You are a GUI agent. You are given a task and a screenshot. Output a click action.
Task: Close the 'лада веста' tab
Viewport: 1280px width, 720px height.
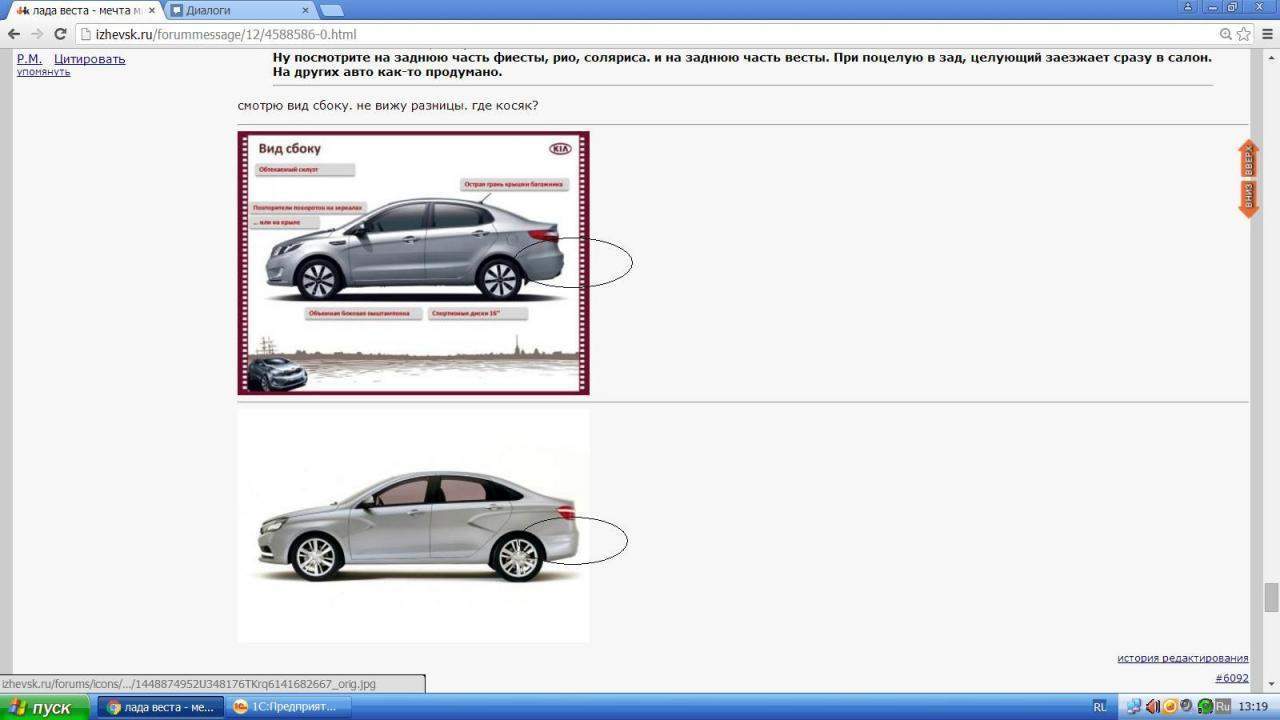[x=151, y=10]
